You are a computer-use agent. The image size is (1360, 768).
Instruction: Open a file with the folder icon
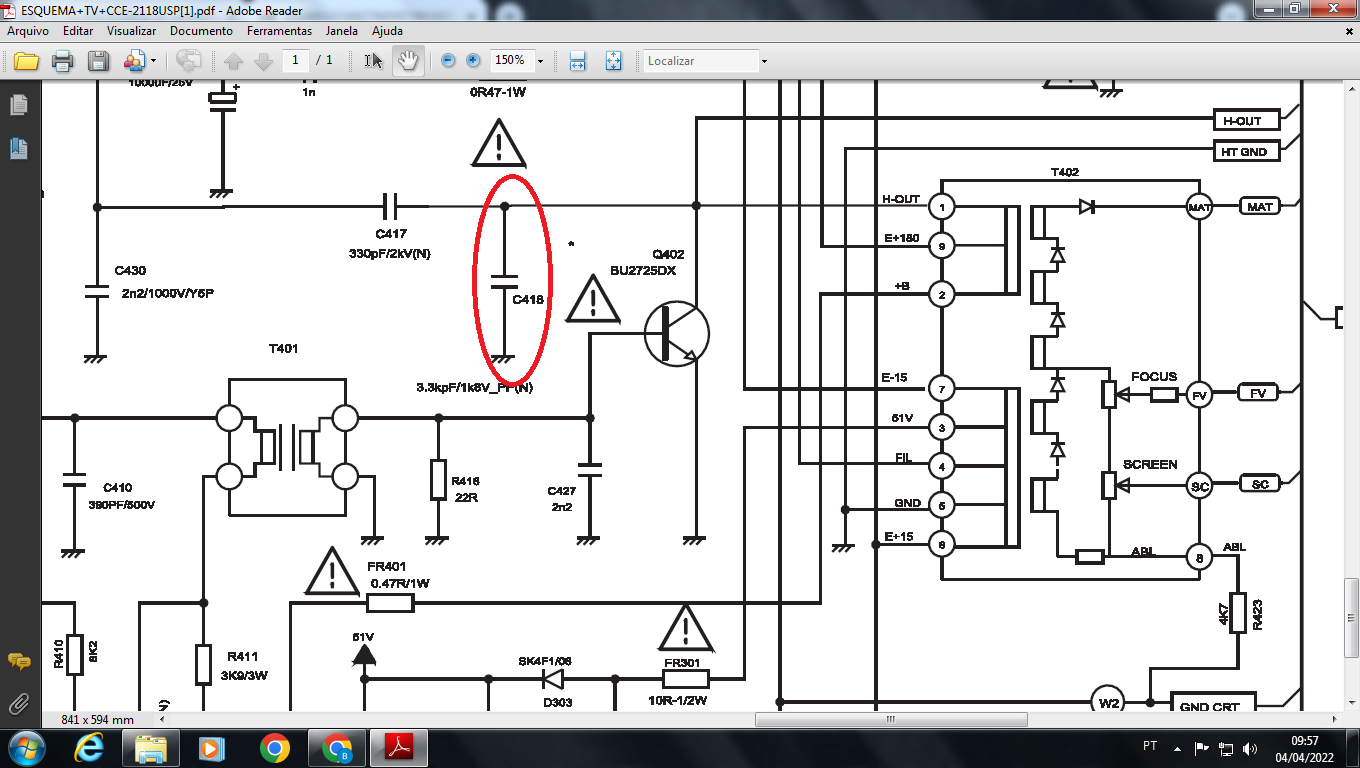pos(26,61)
